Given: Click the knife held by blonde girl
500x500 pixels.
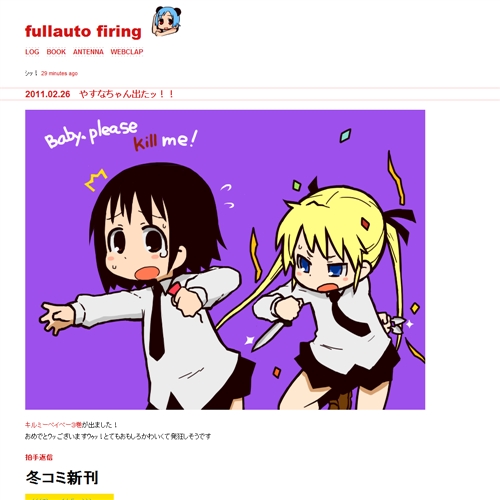Looking at the screenshot, I should (x=270, y=334).
